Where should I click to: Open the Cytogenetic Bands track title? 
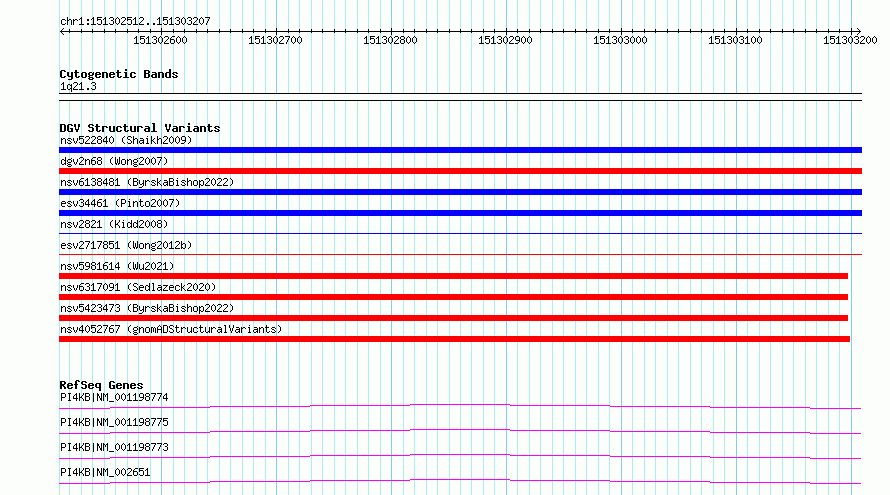(x=119, y=74)
